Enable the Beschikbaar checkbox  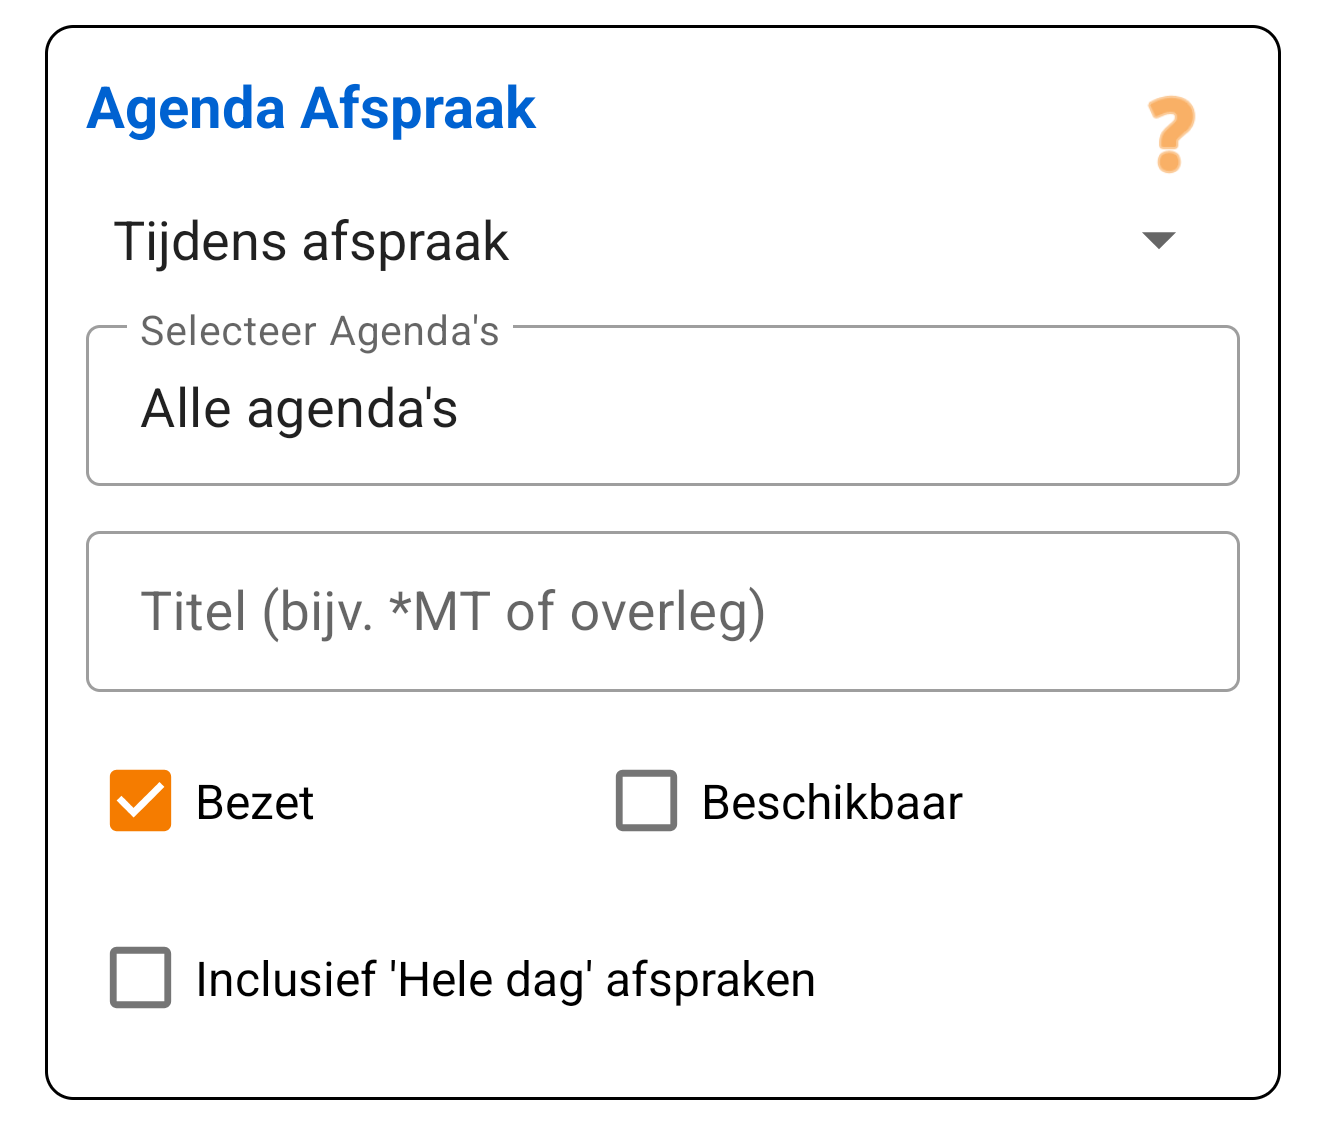tap(646, 800)
